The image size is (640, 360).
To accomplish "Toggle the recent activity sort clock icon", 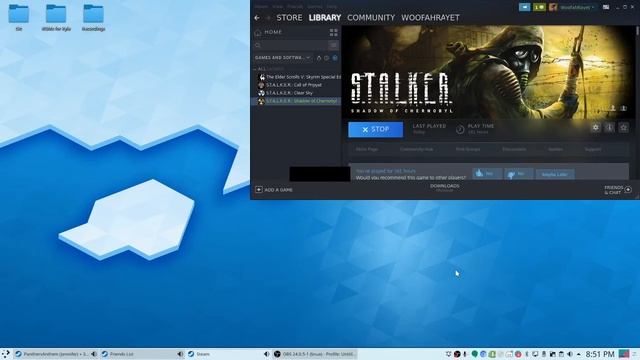I will (327, 58).
